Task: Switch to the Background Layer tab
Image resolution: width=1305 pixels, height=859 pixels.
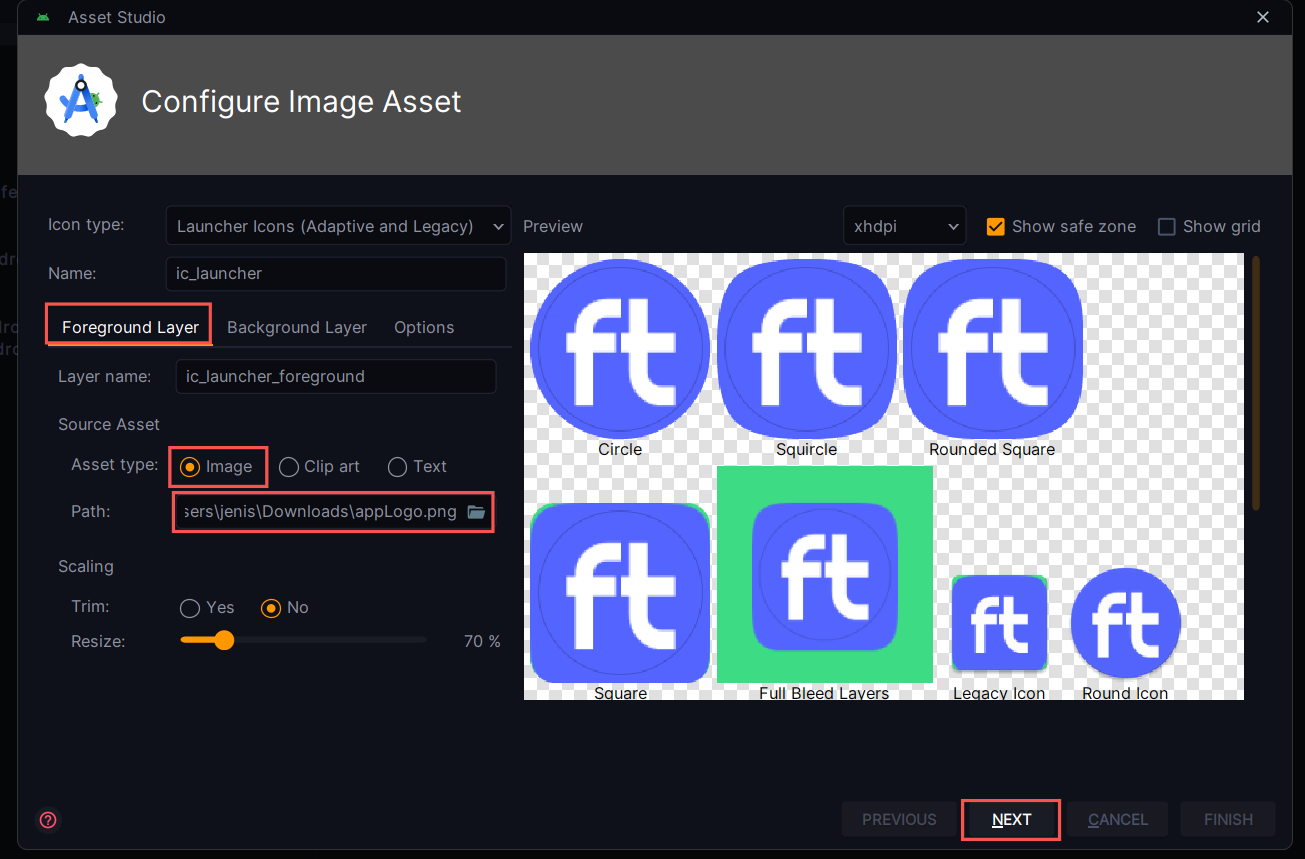Action: pyautogui.click(x=297, y=328)
